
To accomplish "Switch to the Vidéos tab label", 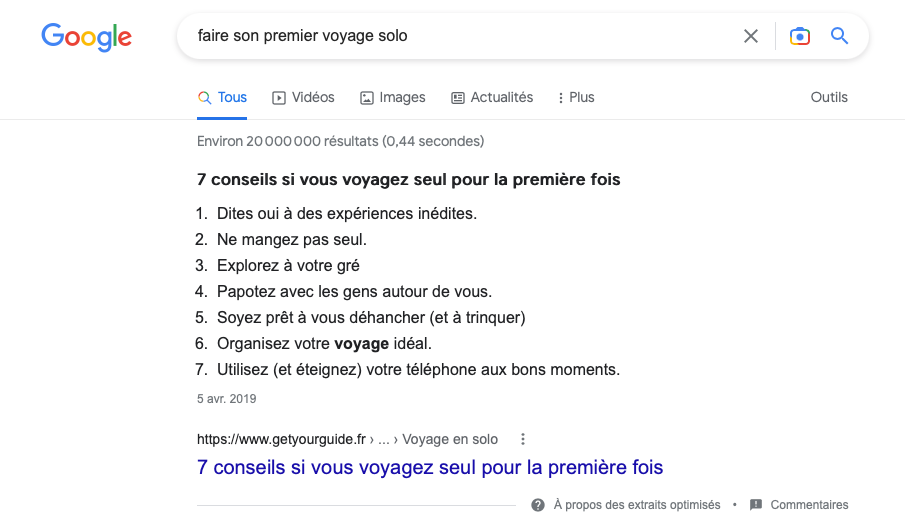I will pyautogui.click(x=313, y=98).
